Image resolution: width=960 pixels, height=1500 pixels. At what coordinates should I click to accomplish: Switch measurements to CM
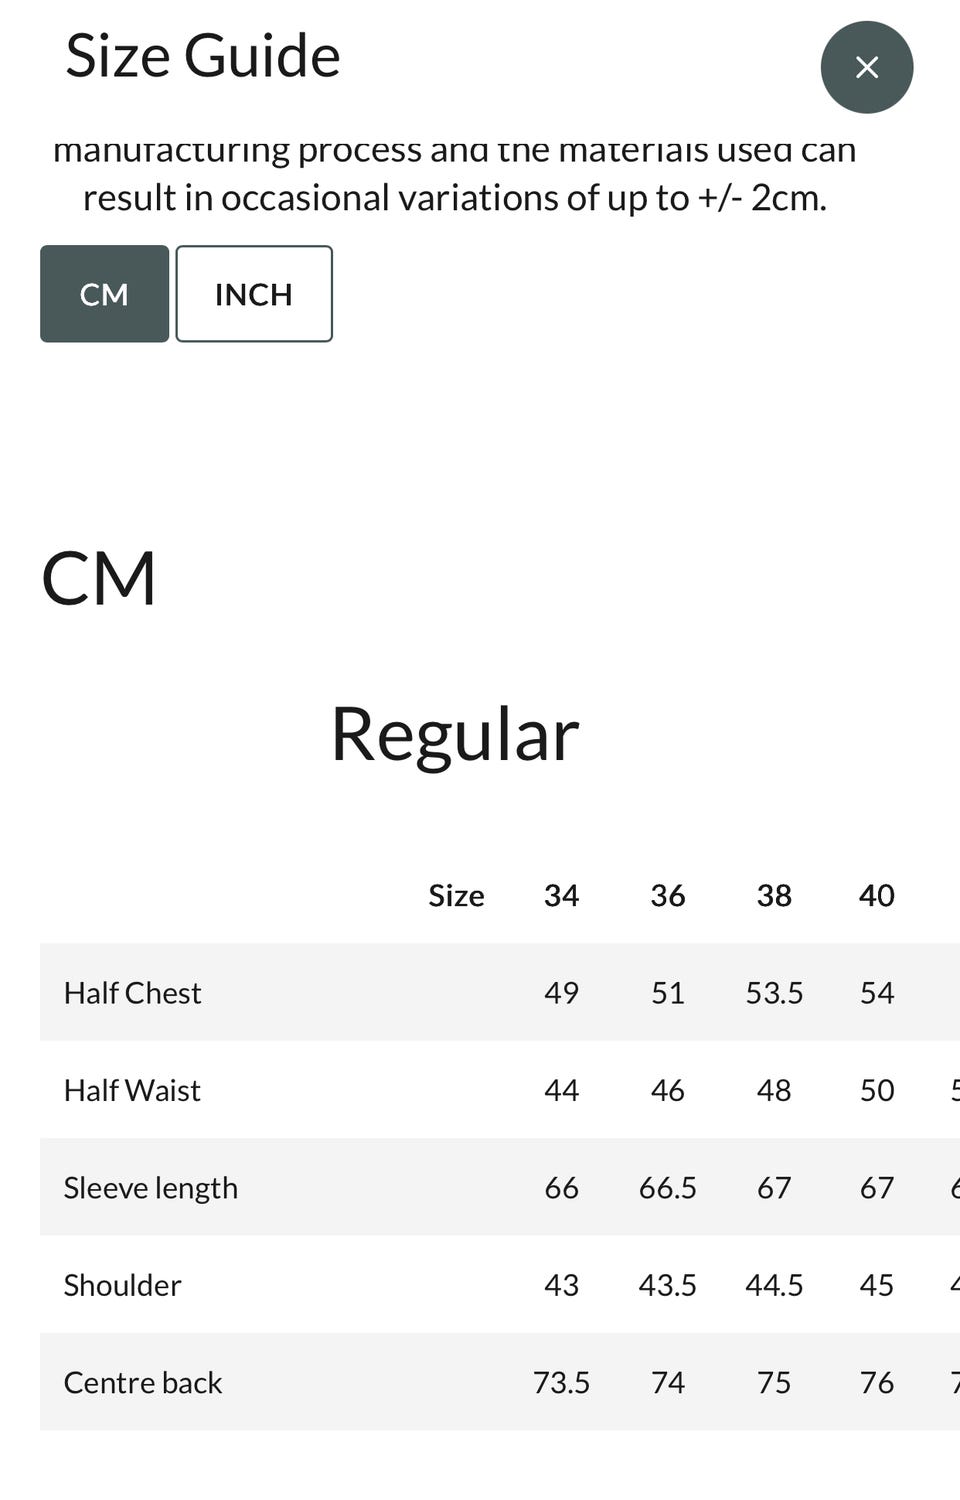tap(104, 294)
